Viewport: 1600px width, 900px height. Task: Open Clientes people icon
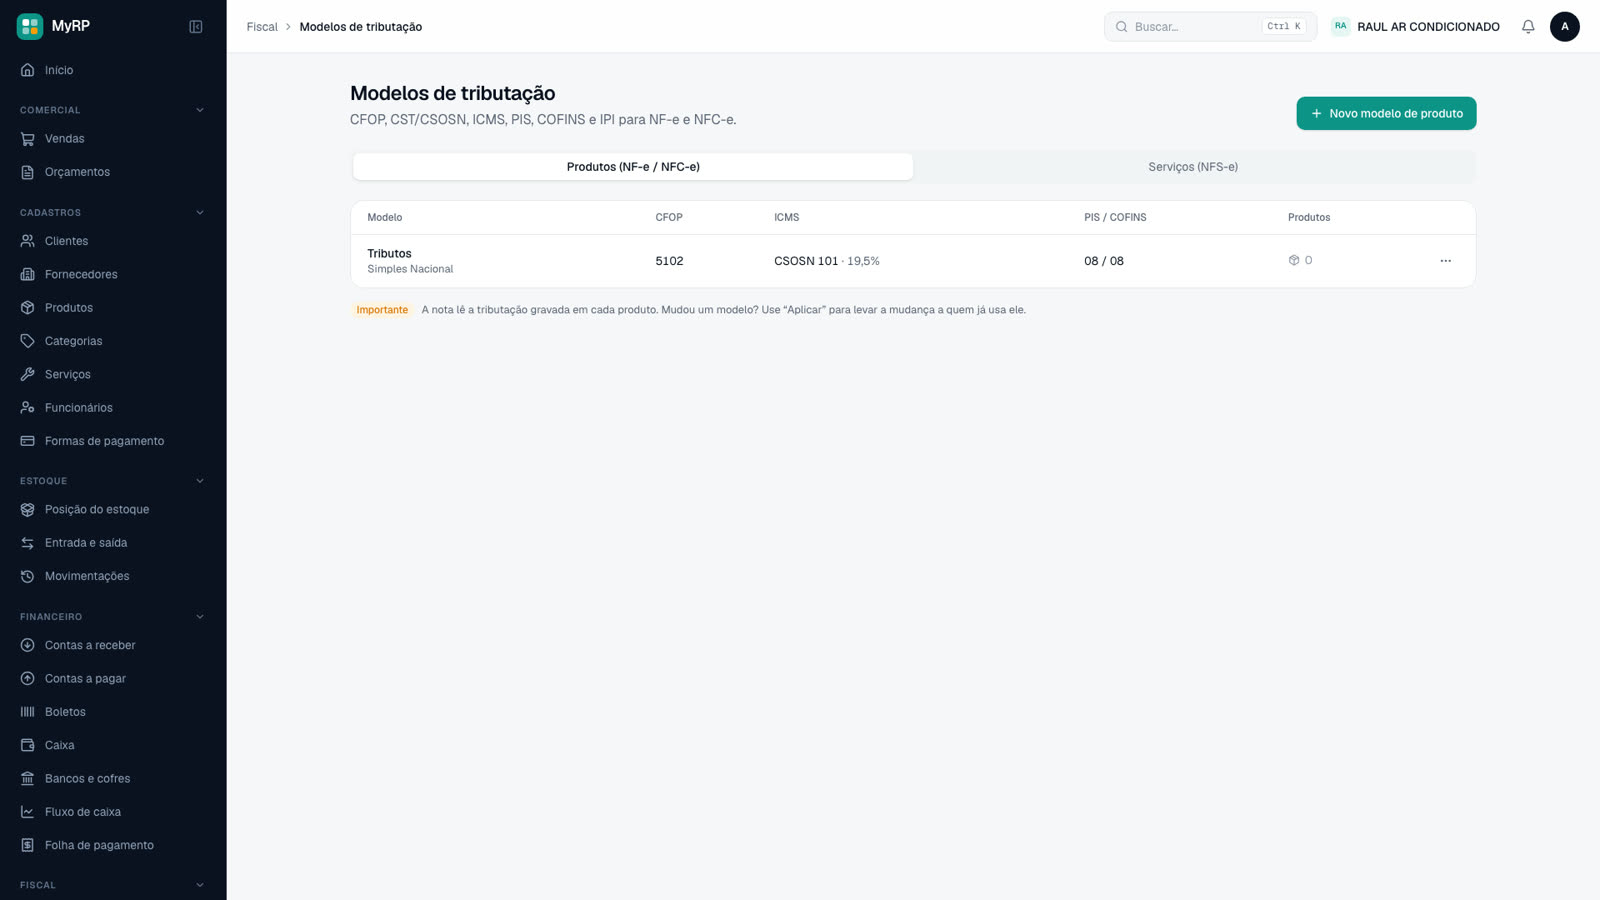28,241
